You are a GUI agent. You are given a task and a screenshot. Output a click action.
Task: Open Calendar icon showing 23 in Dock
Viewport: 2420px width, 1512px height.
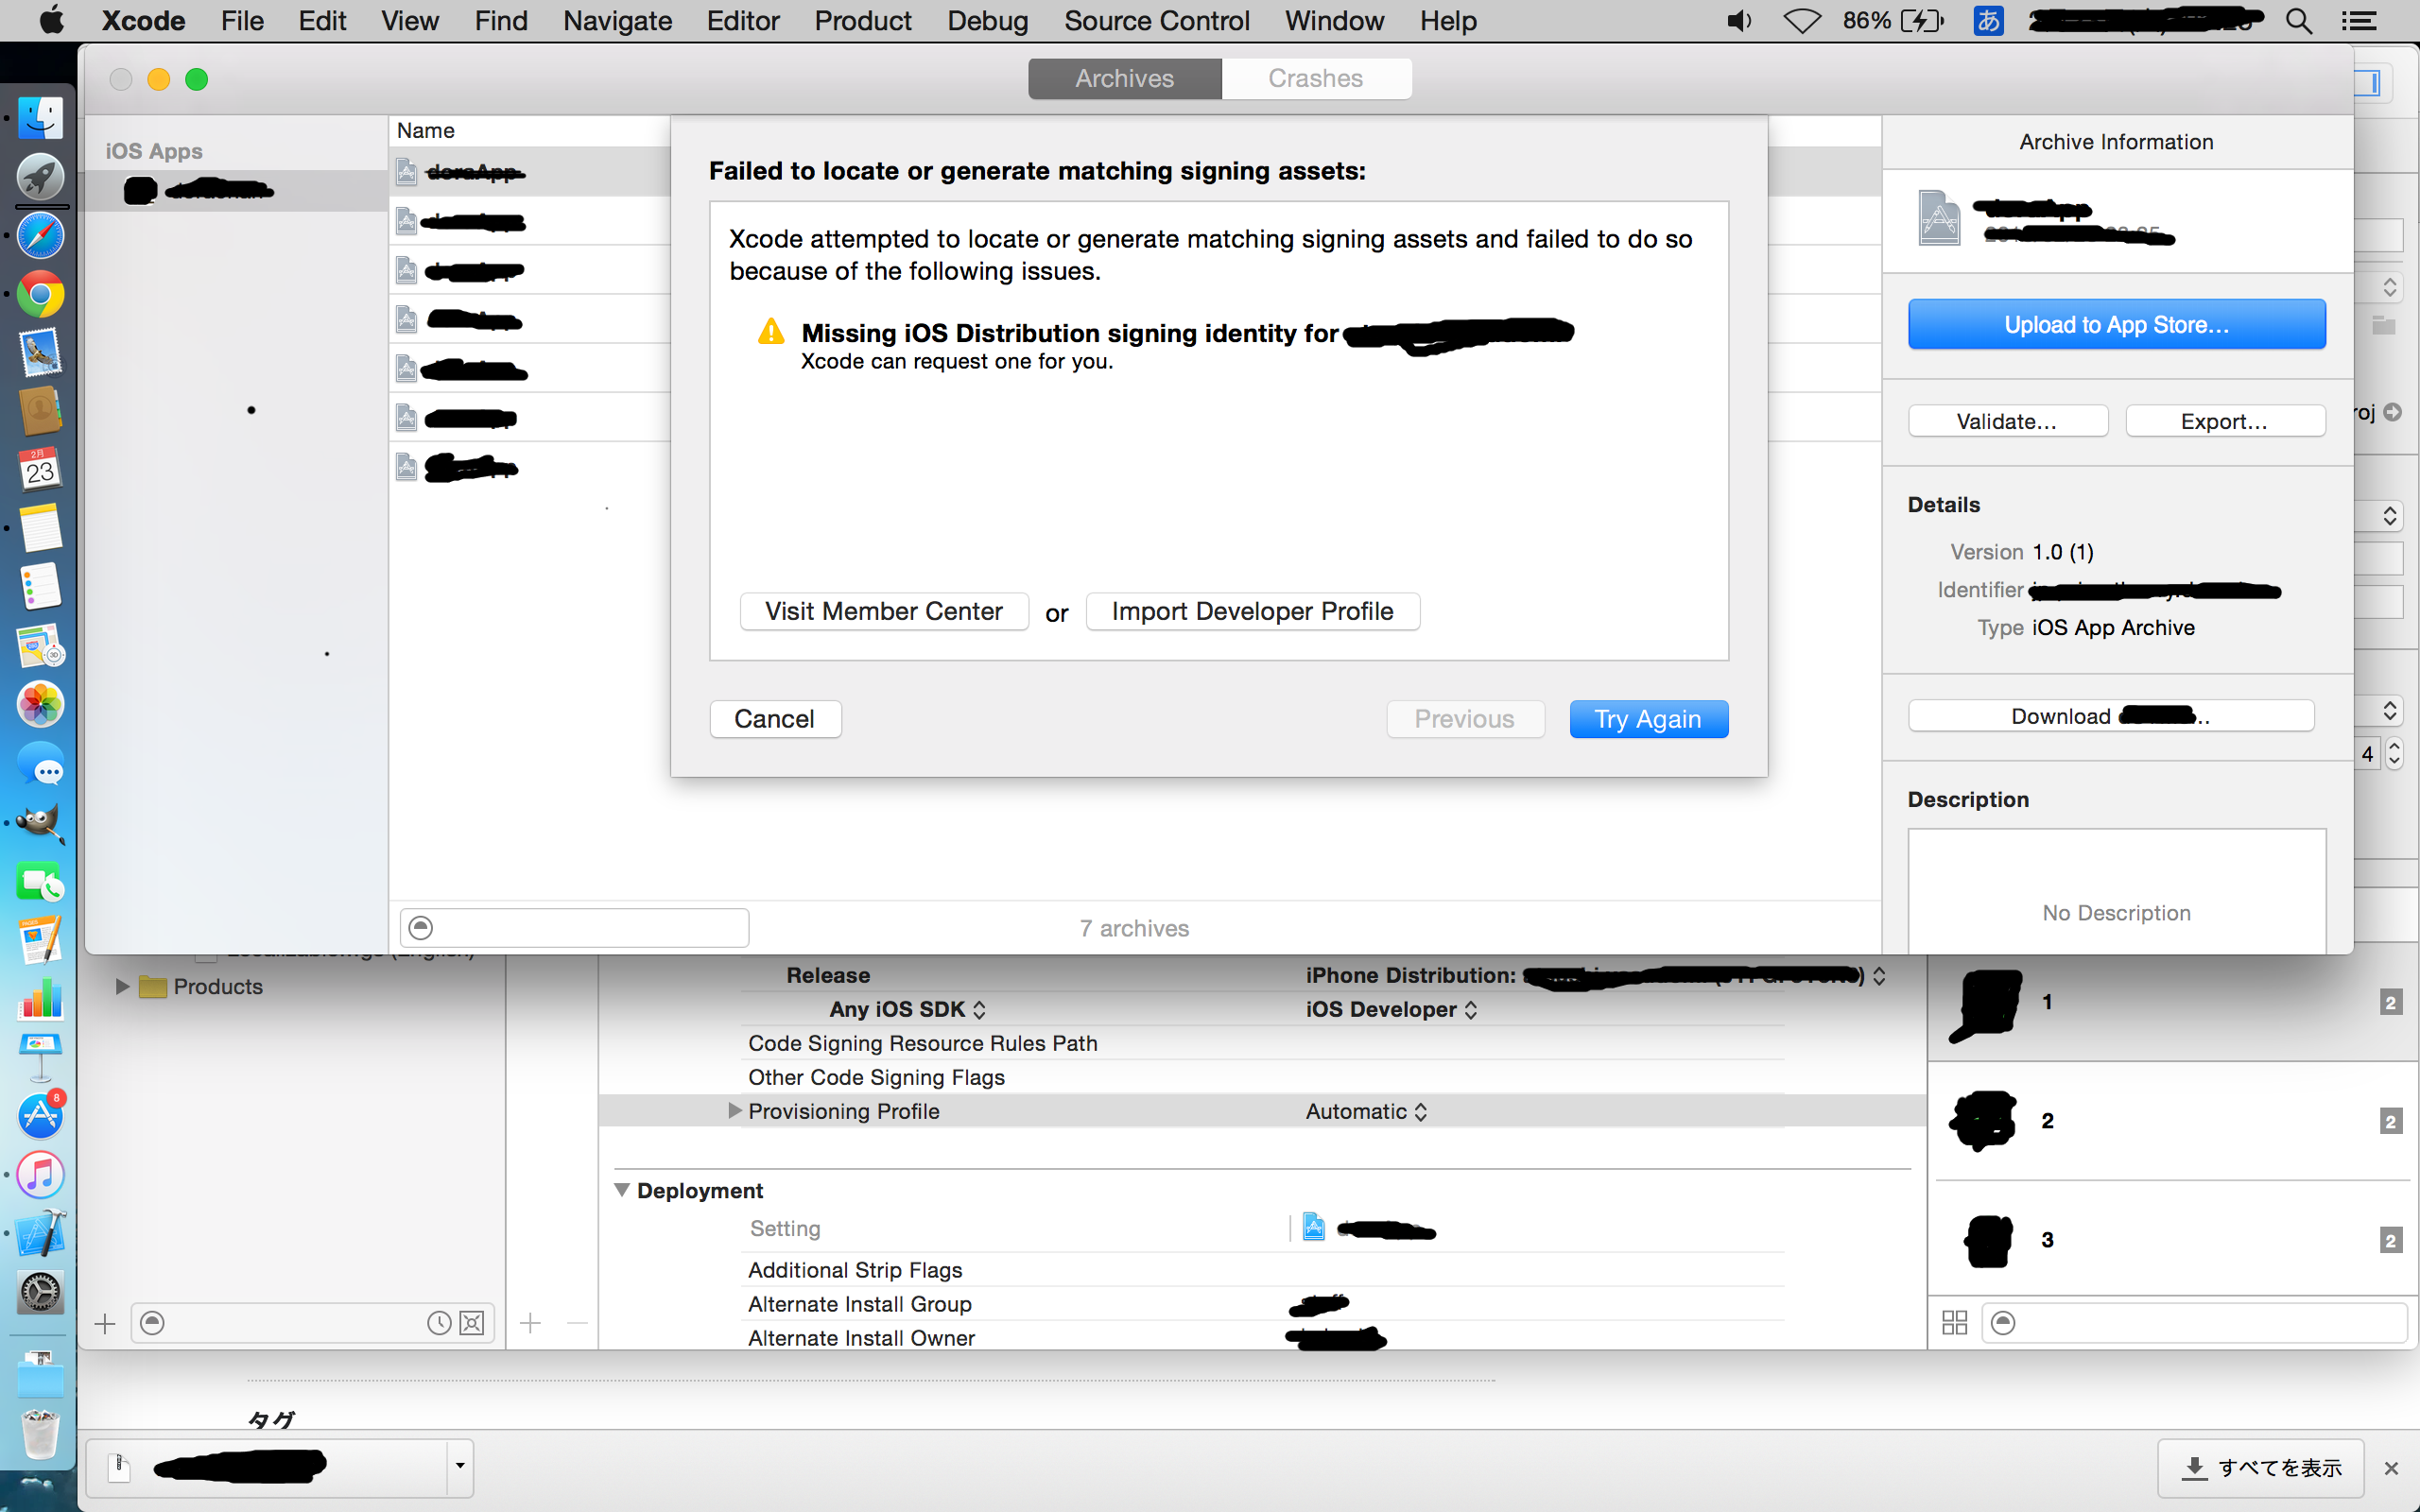(x=41, y=470)
